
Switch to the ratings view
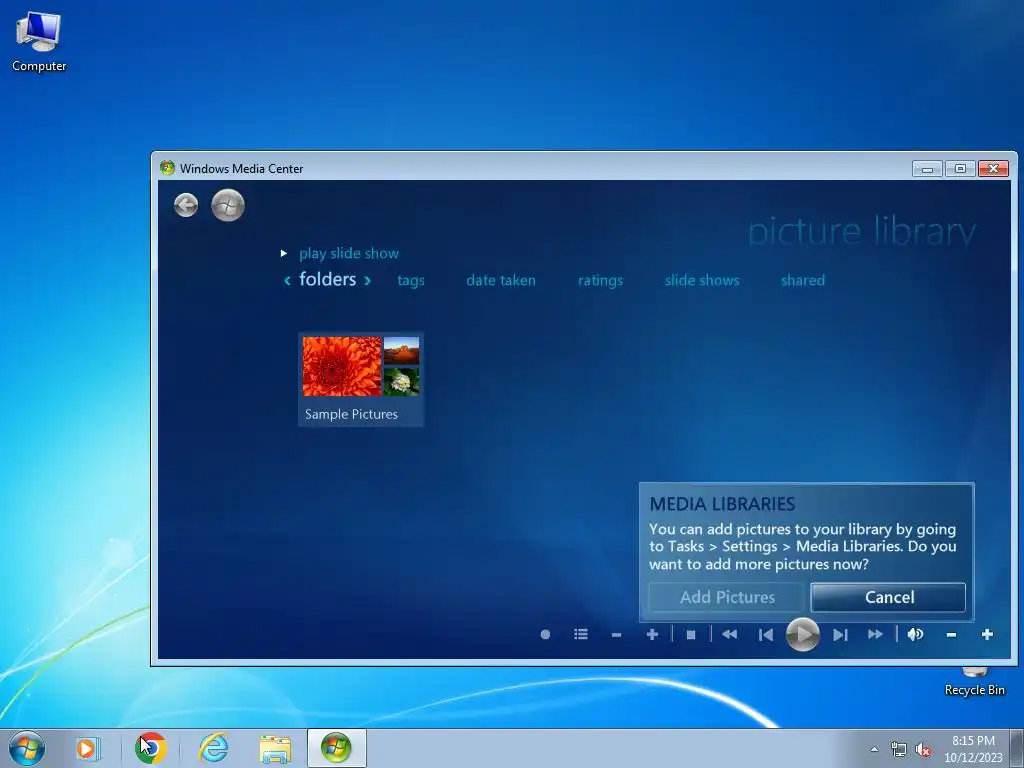(x=600, y=280)
